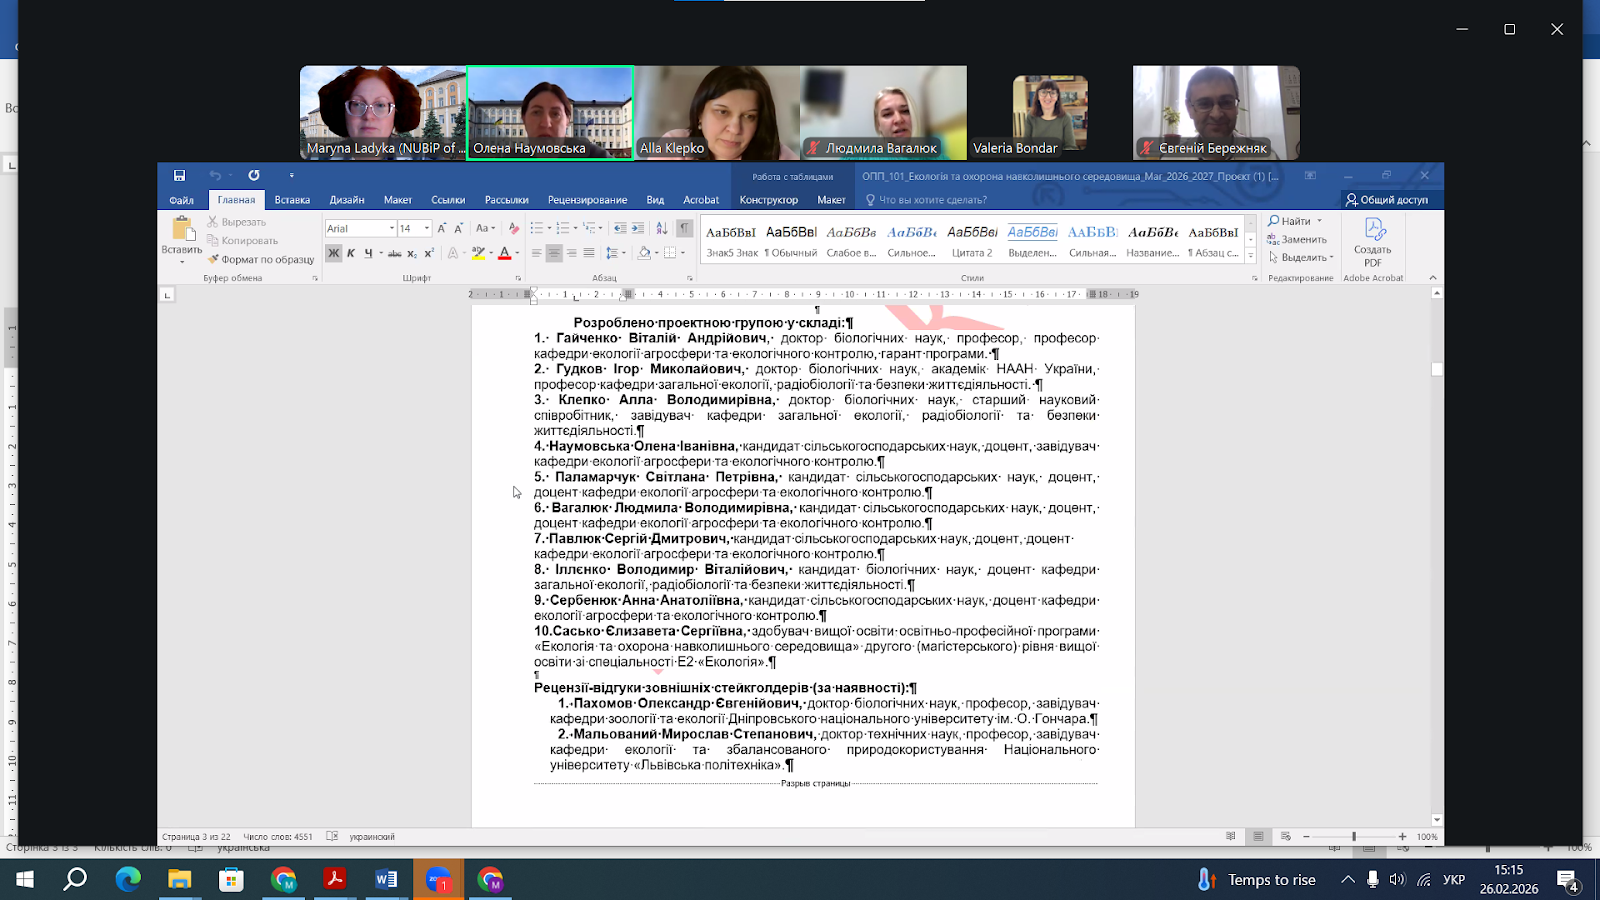Click the Redo/Repeat icon in quick access toolbar
1600x900 pixels.
click(254, 175)
